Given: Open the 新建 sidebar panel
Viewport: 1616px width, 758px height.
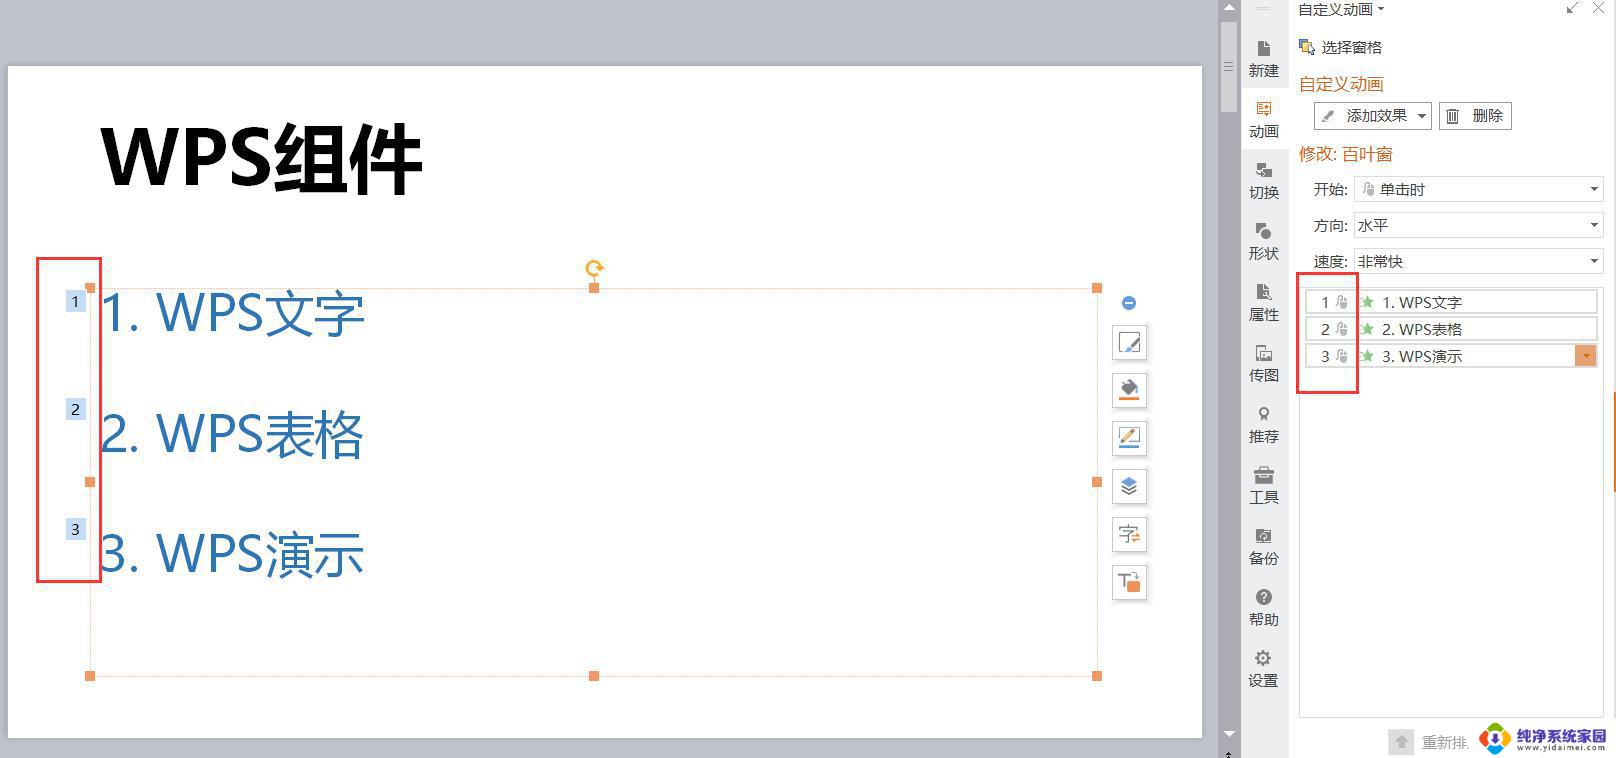Looking at the screenshot, I should pos(1263,58).
